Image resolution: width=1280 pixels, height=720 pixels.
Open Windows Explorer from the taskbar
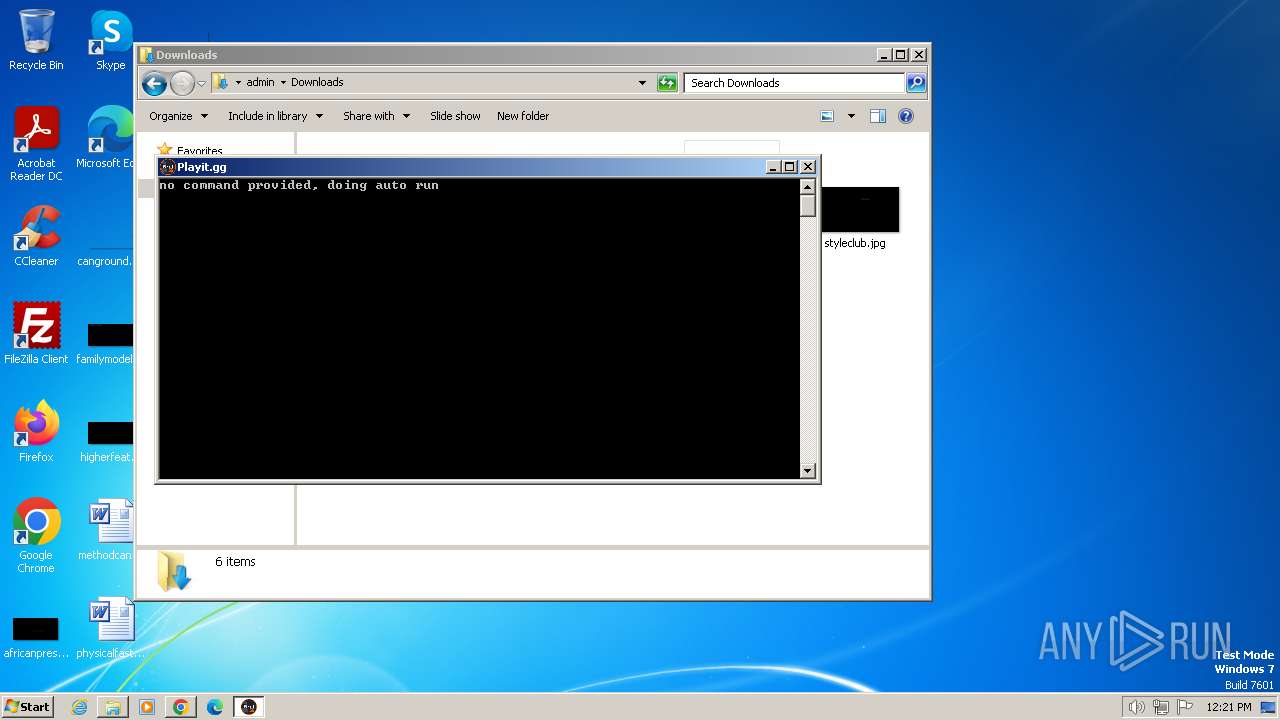coord(113,707)
